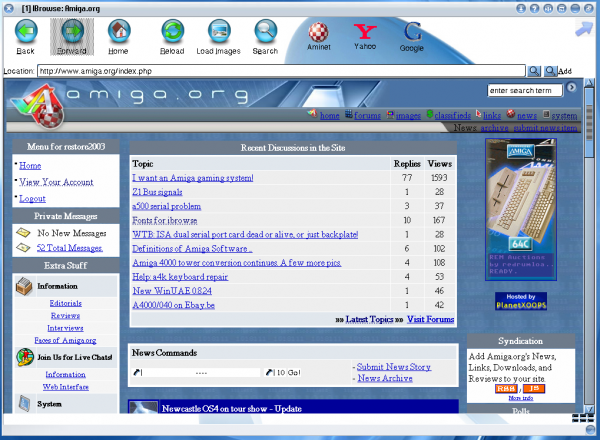
Task: Click the Visit Forums link
Action: (x=430, y=319)
